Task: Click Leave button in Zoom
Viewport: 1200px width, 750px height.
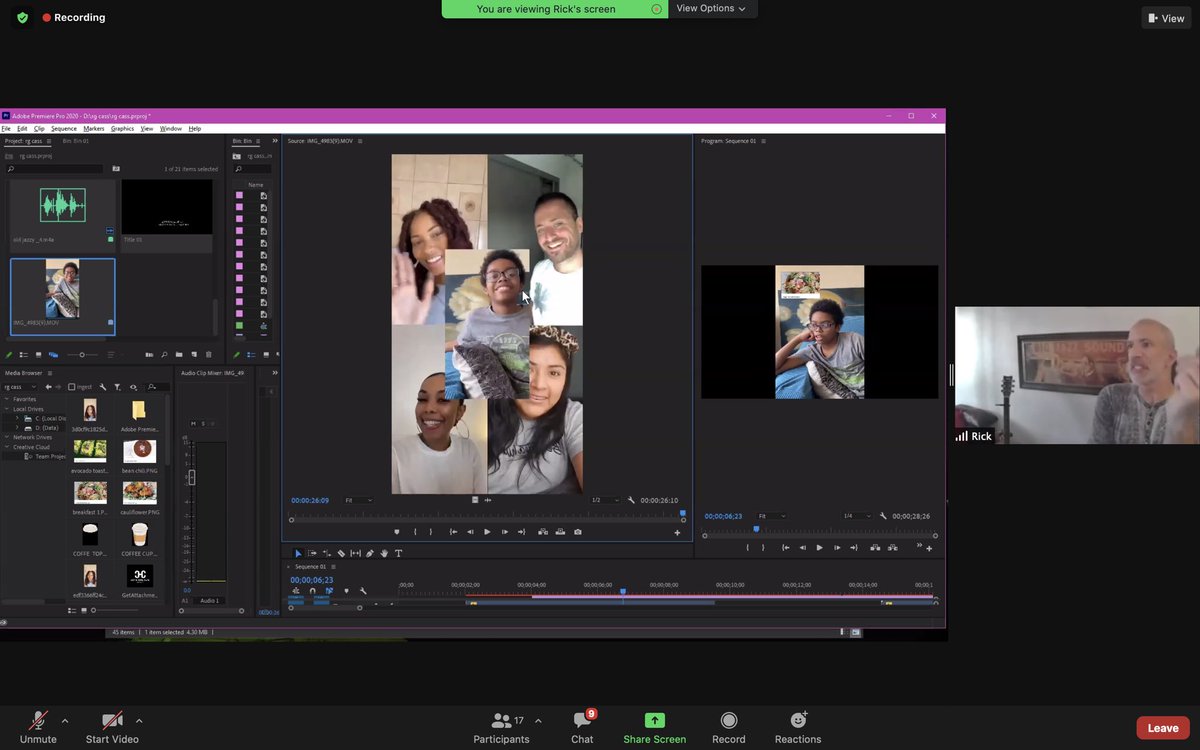Action: [1163, 728]
